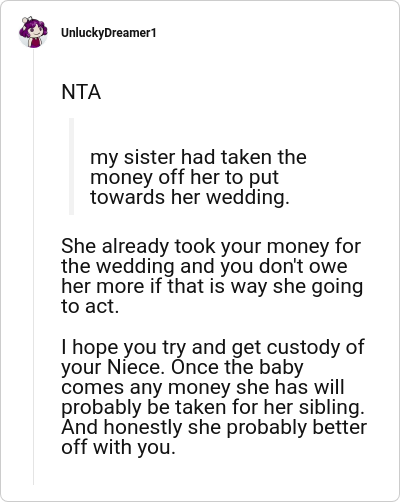The image size is (400, 502).
Task: Click the line 'comes any money she has will'
Action: click(x=203, y=387)
